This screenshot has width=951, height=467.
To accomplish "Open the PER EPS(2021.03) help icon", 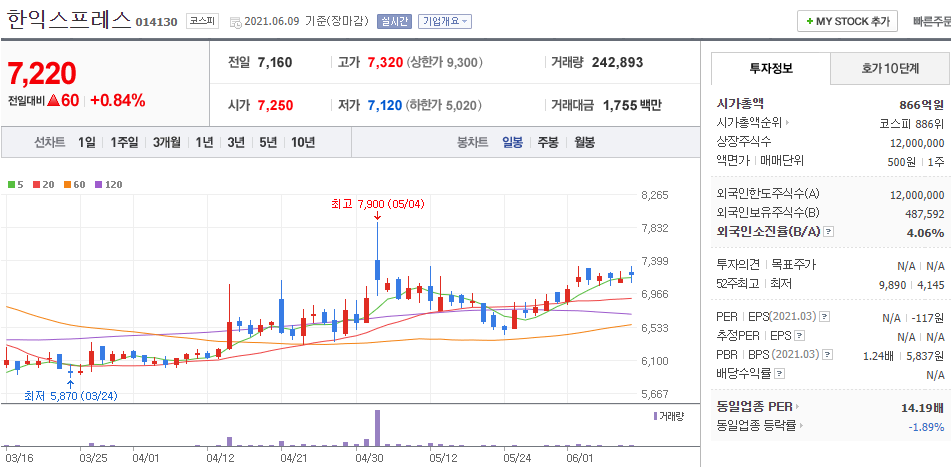I will click(824, 317).
